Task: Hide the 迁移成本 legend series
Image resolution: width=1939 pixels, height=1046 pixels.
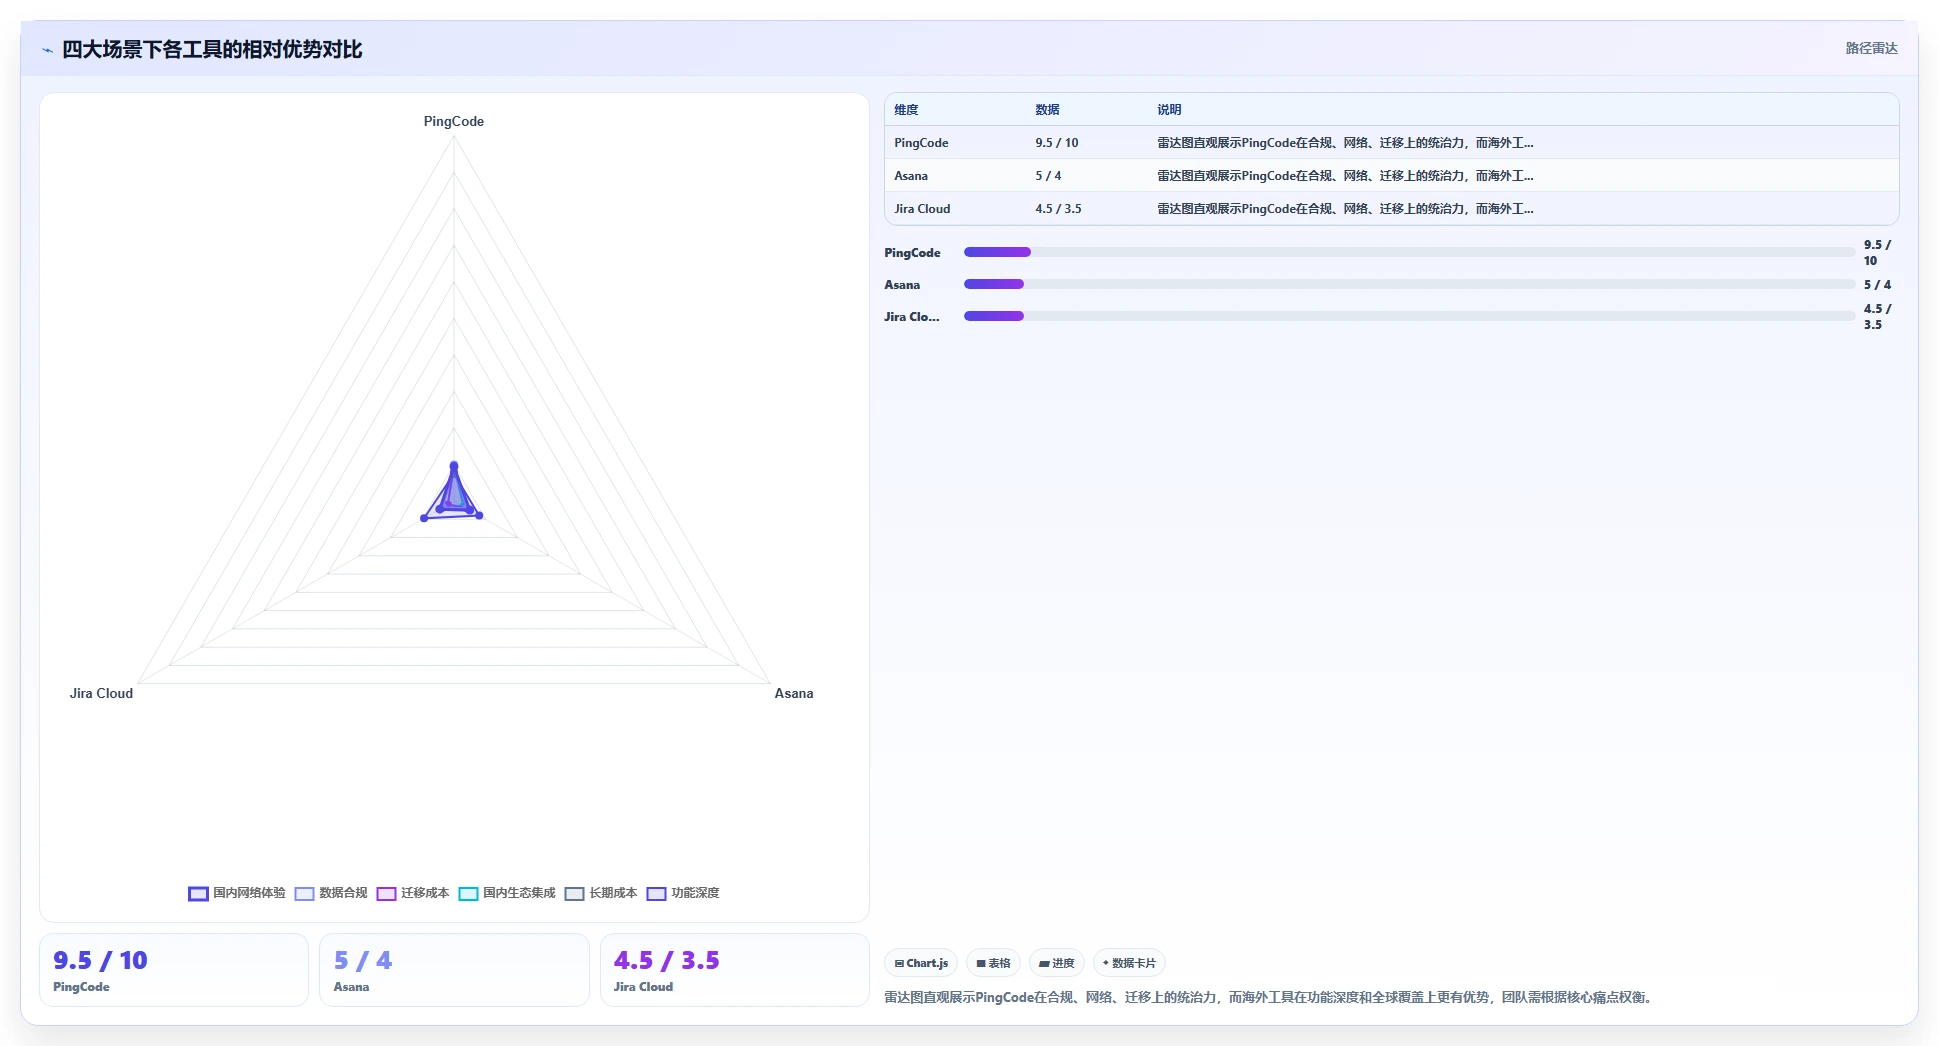Action: point(413,893)
